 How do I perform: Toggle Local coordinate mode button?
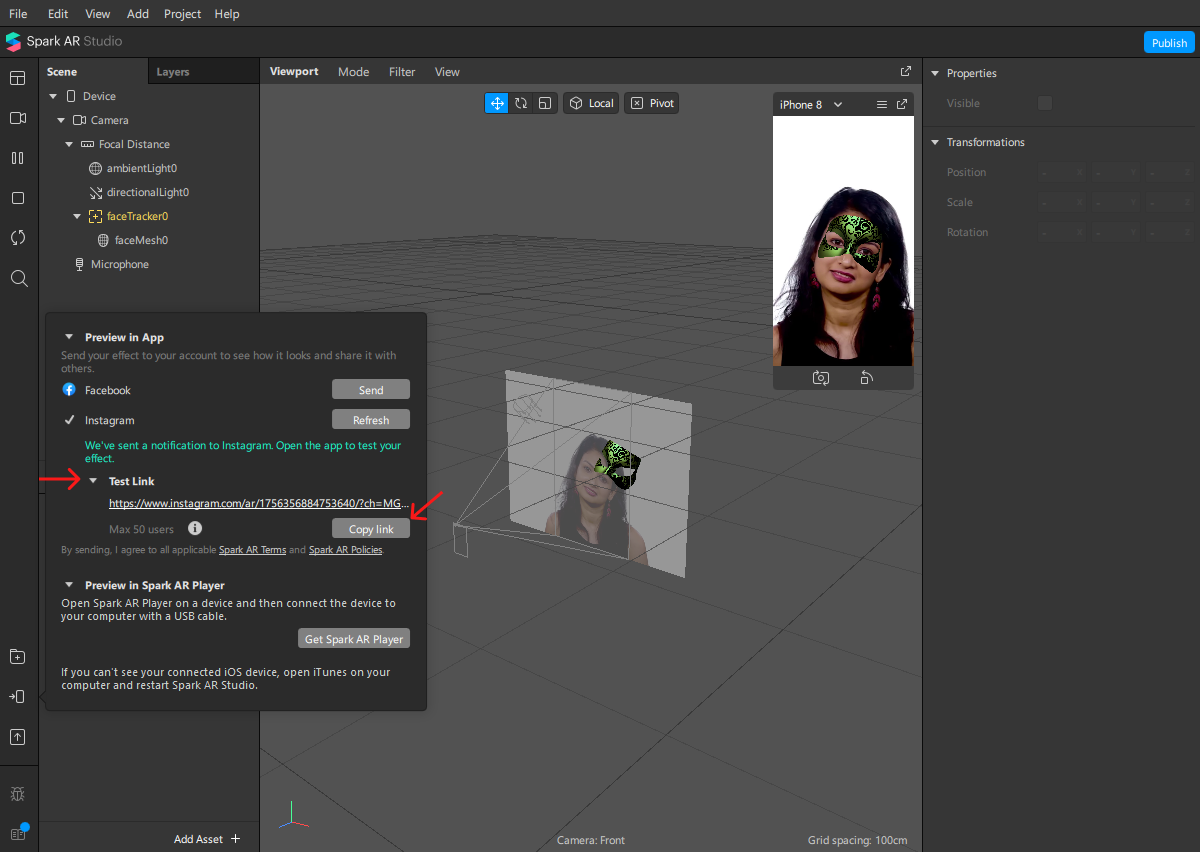[591, 103]
